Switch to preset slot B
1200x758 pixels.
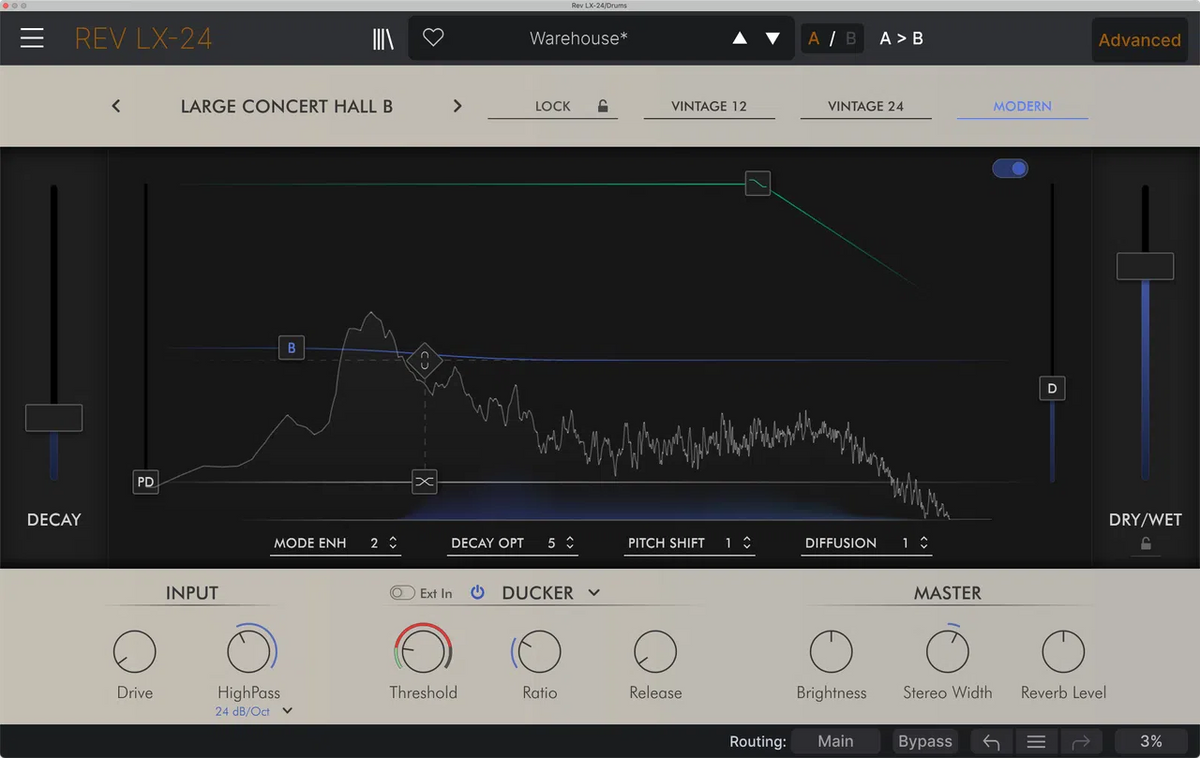[x=849, y=38]
